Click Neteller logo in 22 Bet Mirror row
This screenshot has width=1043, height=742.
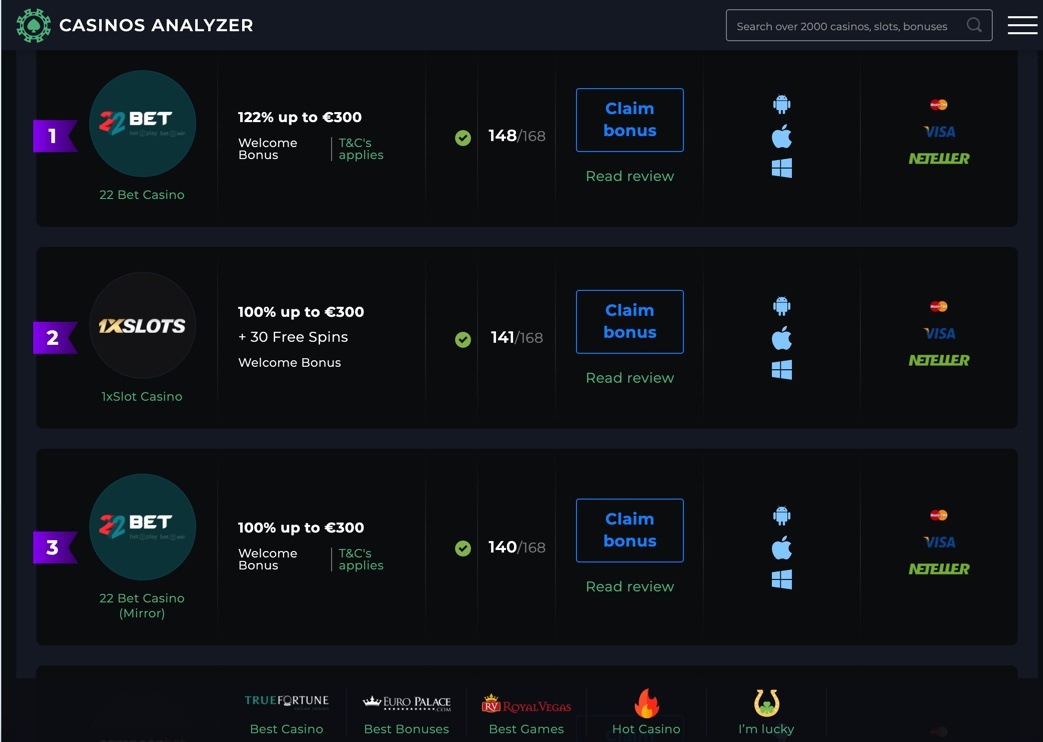(x=939, y=569)
